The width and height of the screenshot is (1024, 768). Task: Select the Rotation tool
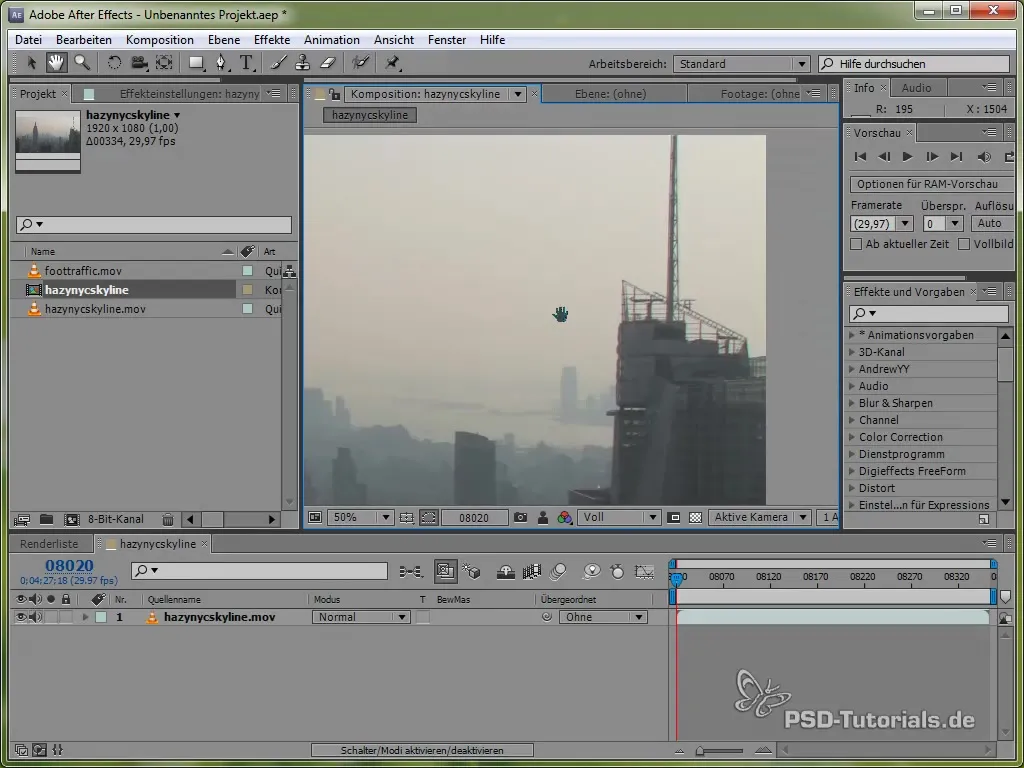point(114,63)
